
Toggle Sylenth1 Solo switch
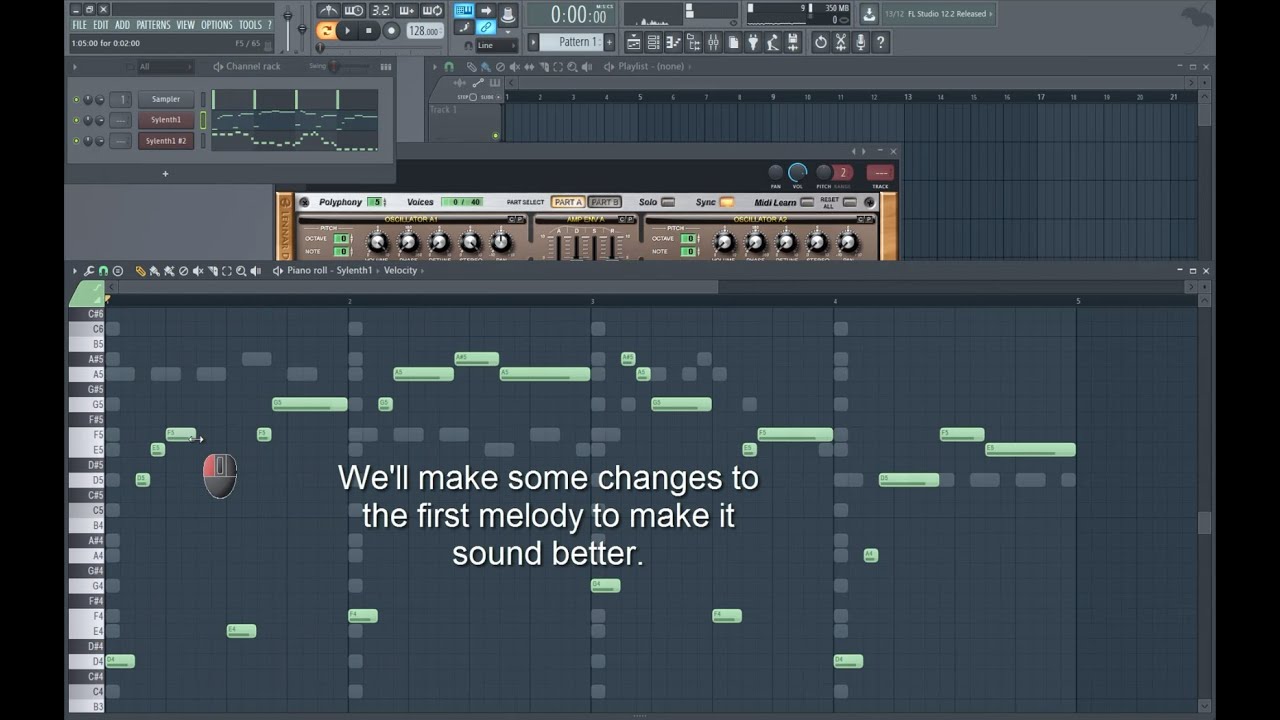tap(668, 202)
